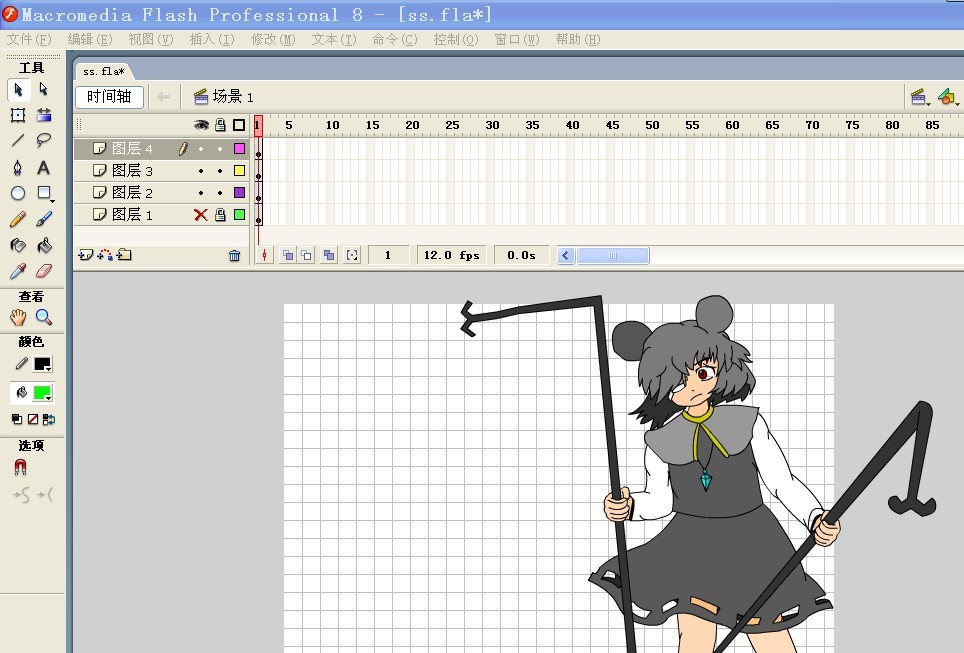The image size is (964, 653).
Task: Select the Pen tool
Action: 18,167
